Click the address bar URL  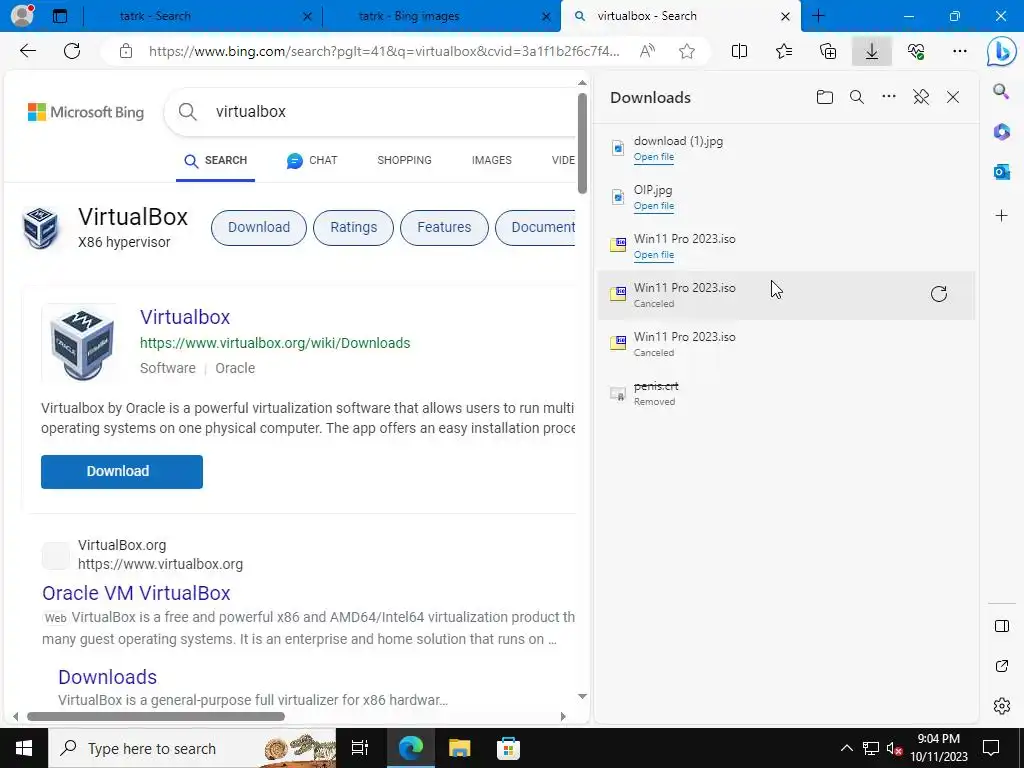coord(384,51)
